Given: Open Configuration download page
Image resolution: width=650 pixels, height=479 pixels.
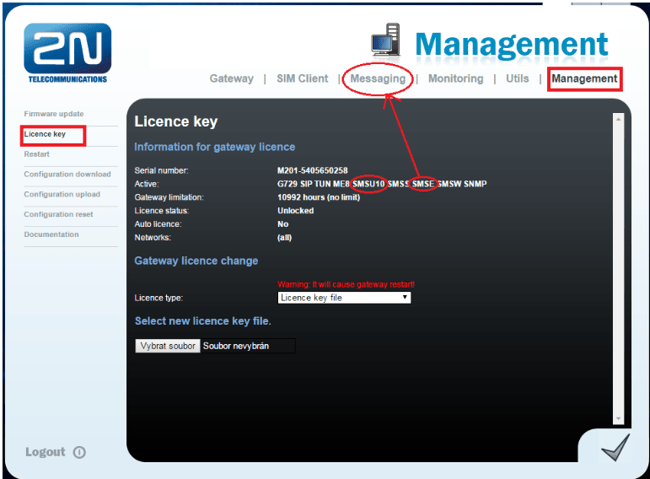Looking at the screenshot, I should click(67, 174).
